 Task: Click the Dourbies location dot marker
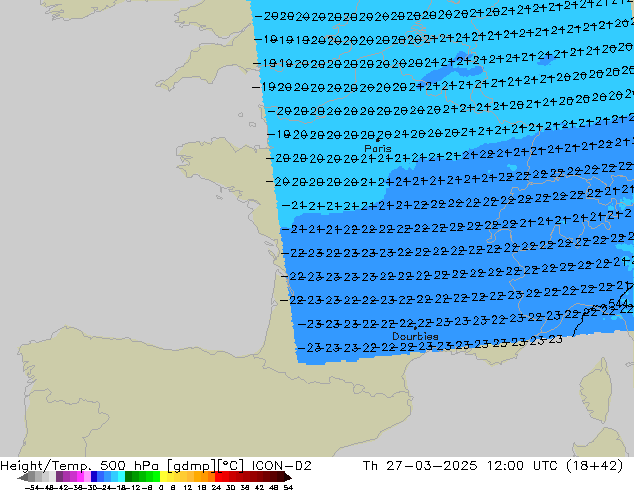415,328
